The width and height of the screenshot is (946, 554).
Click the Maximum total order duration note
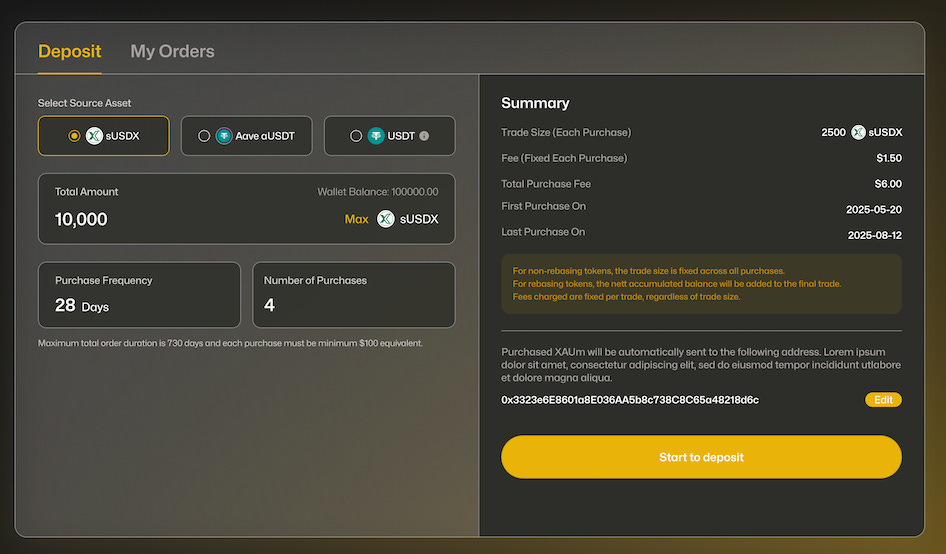click(x=230, y=343)
